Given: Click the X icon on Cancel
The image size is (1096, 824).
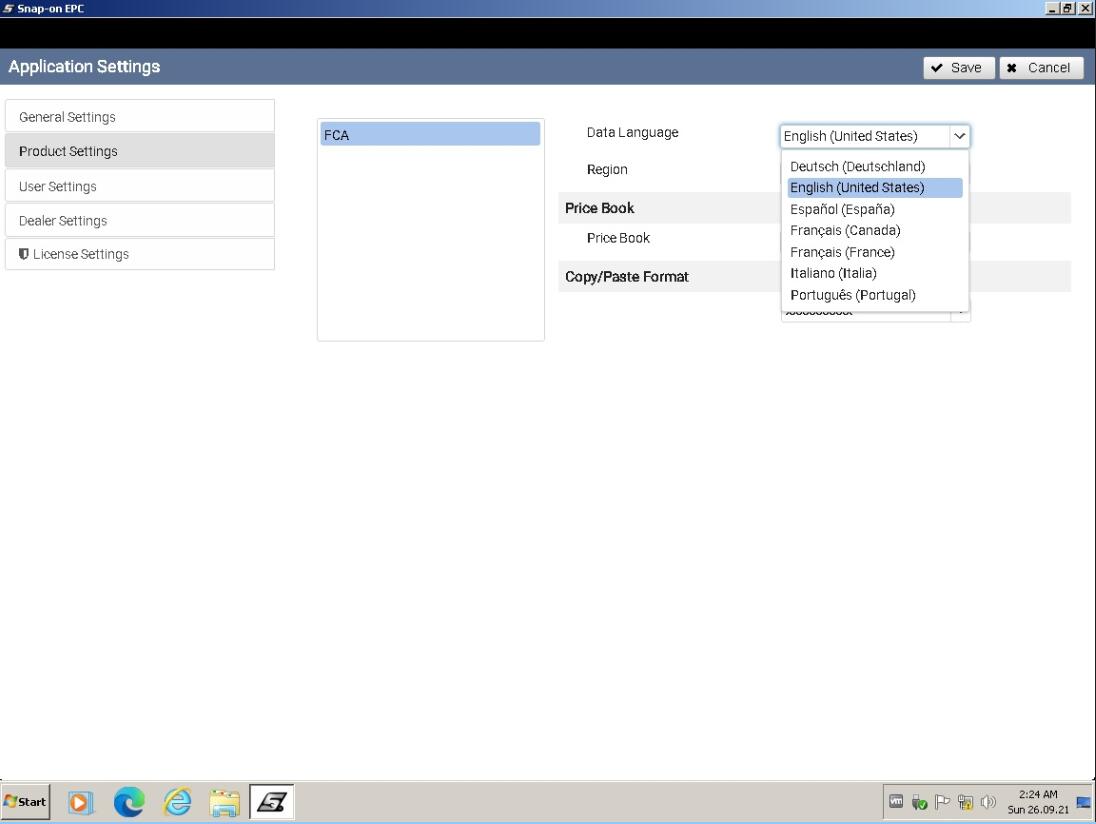Looking at the screenshot, I should [1011, 68].
